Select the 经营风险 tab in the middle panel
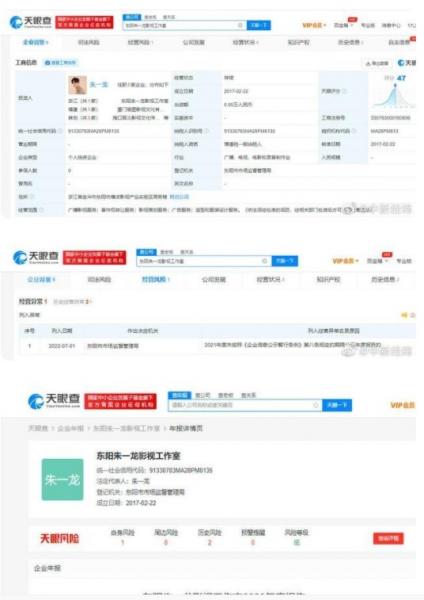Viewport: 424px width, 600px height. click(155, 279)
